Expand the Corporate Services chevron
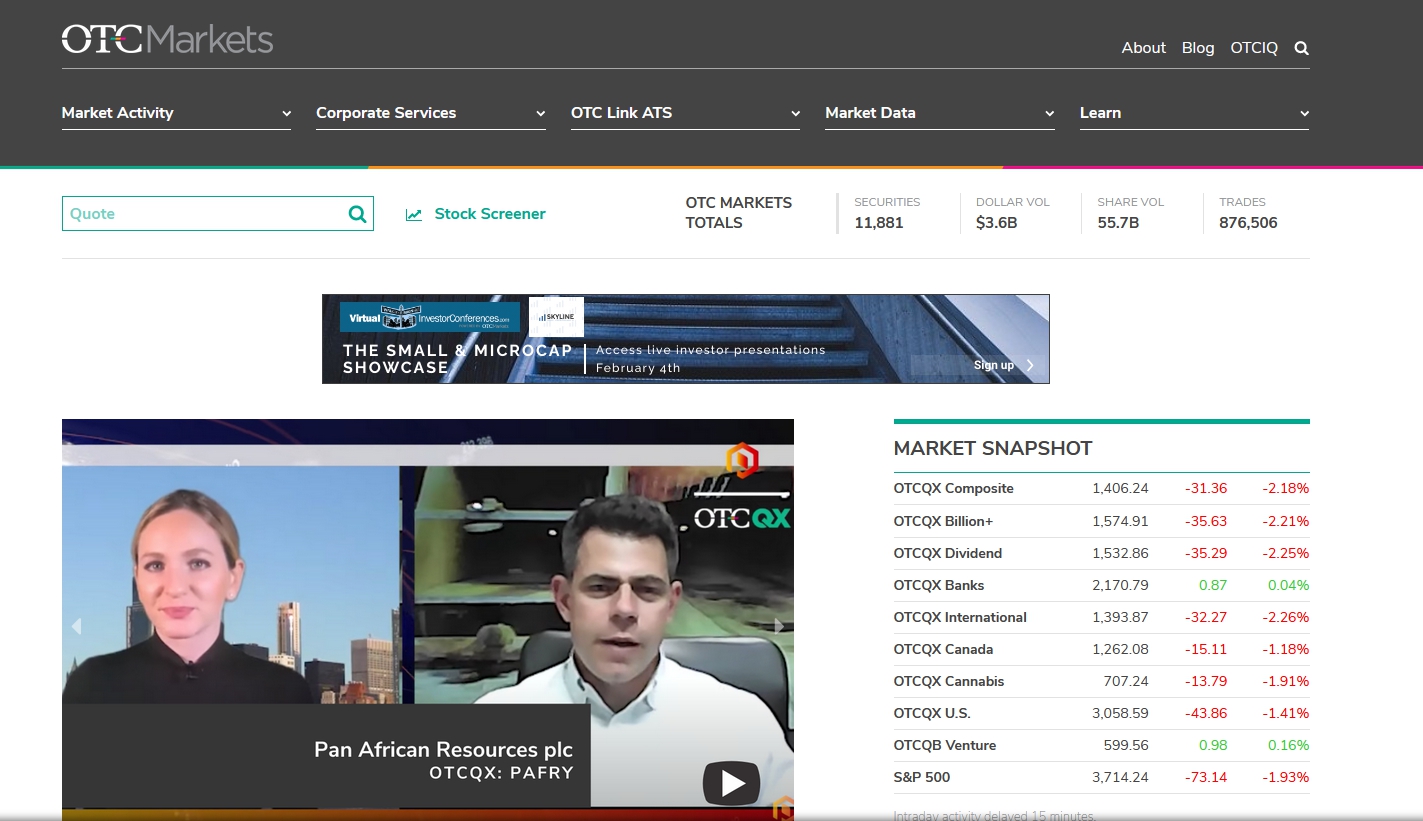 click(x=540, y=114)
